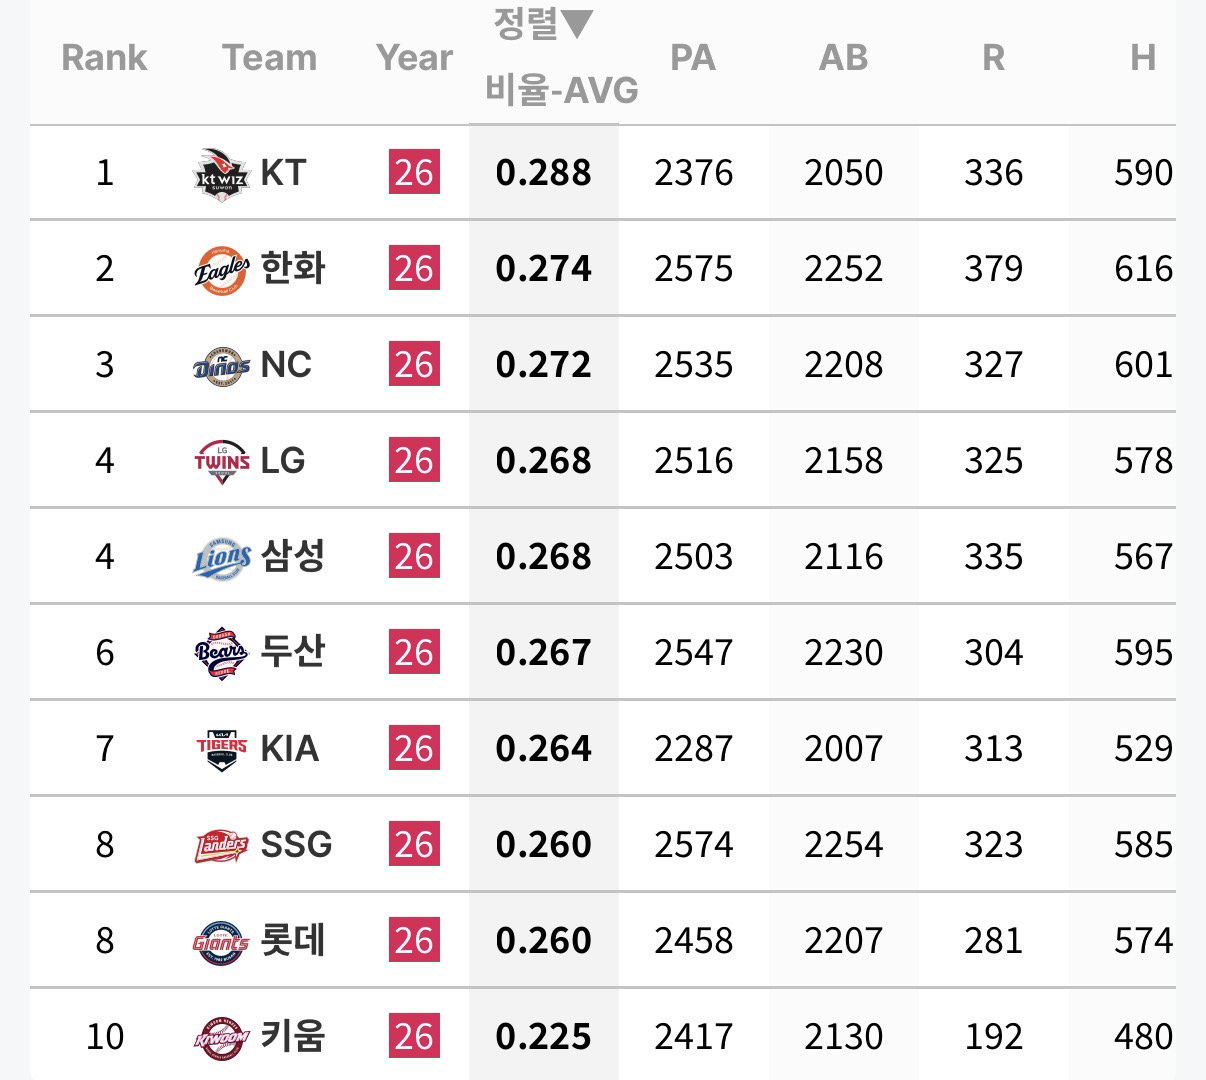The image size is (1206, 1080).
Task: Click the Hanwha Eagles logo
Action: pos(221,270)
